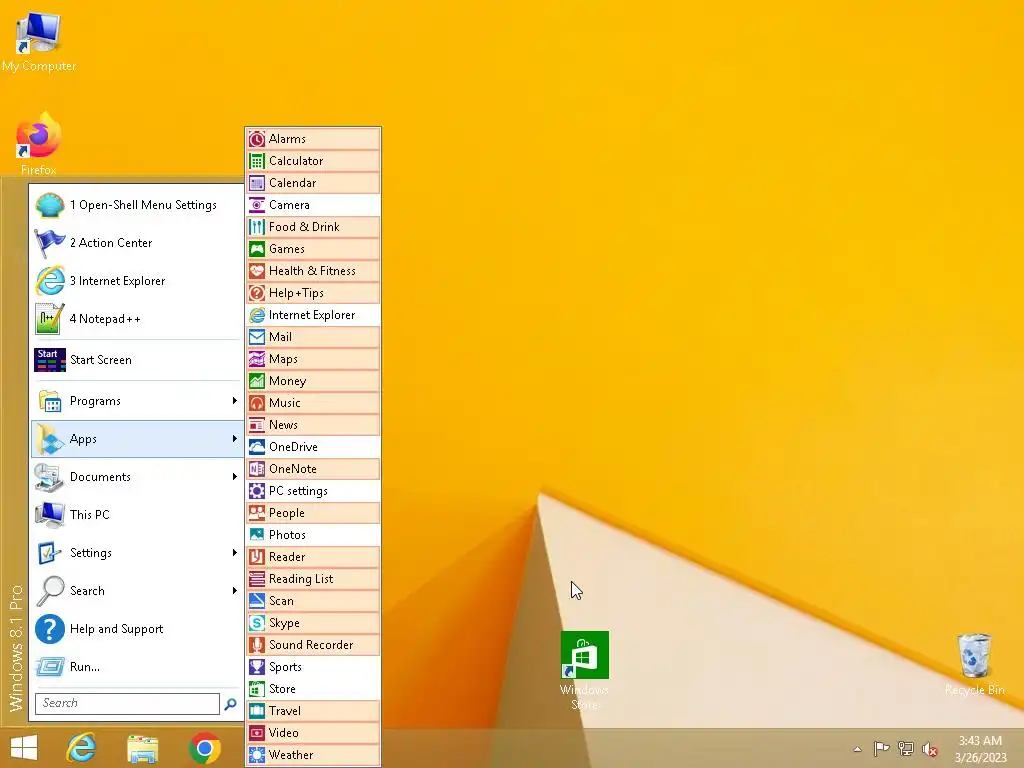Viewport: 1024px width, 768px height.
Task: Open Health & Fitness app
Action: point(313,270)
